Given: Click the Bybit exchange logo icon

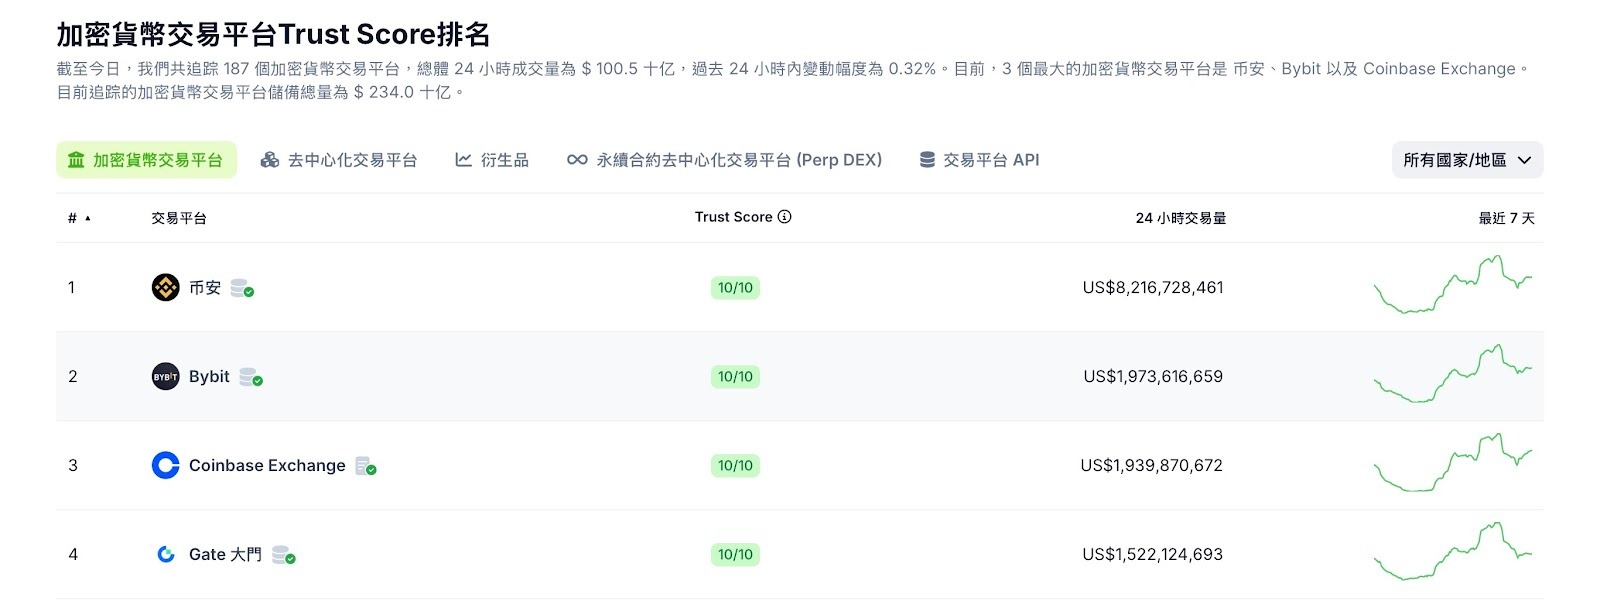Looking at the screenshot, I should [165, 377].
